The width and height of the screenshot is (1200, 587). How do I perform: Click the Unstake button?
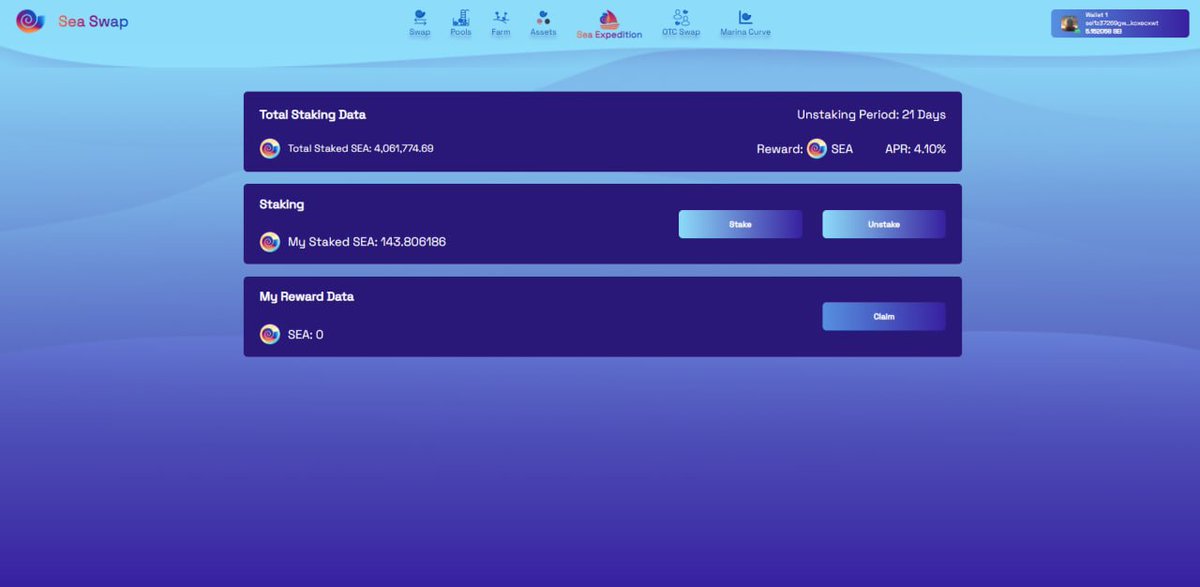pos(884,224)
